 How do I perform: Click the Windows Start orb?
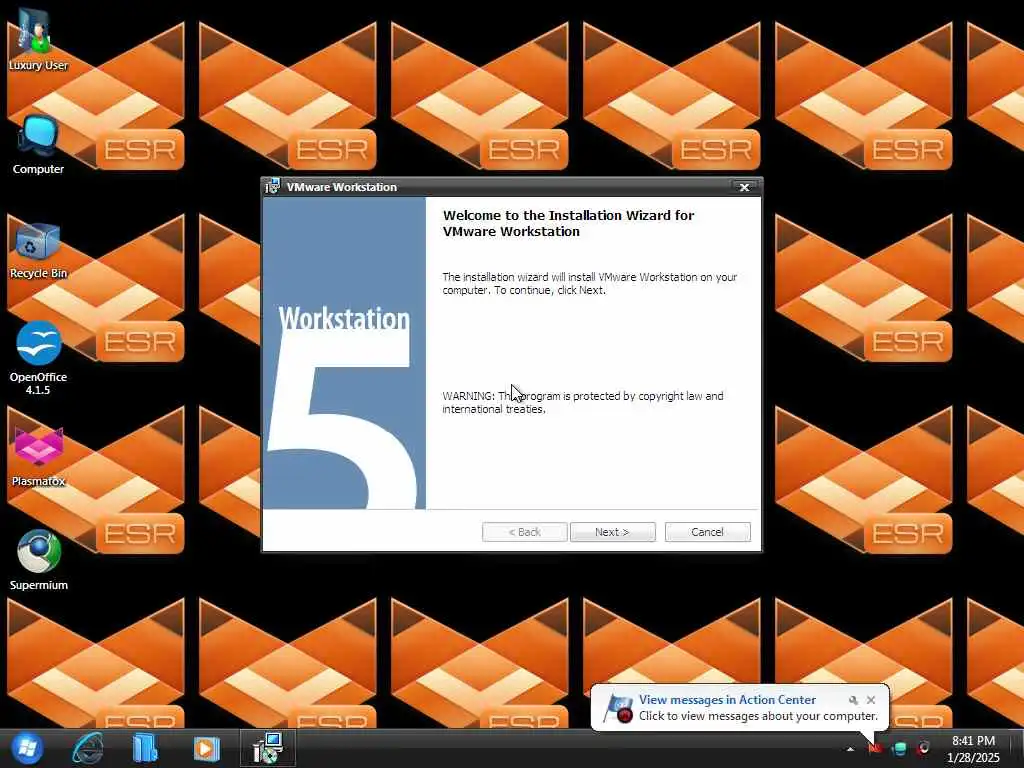(26, 748)
